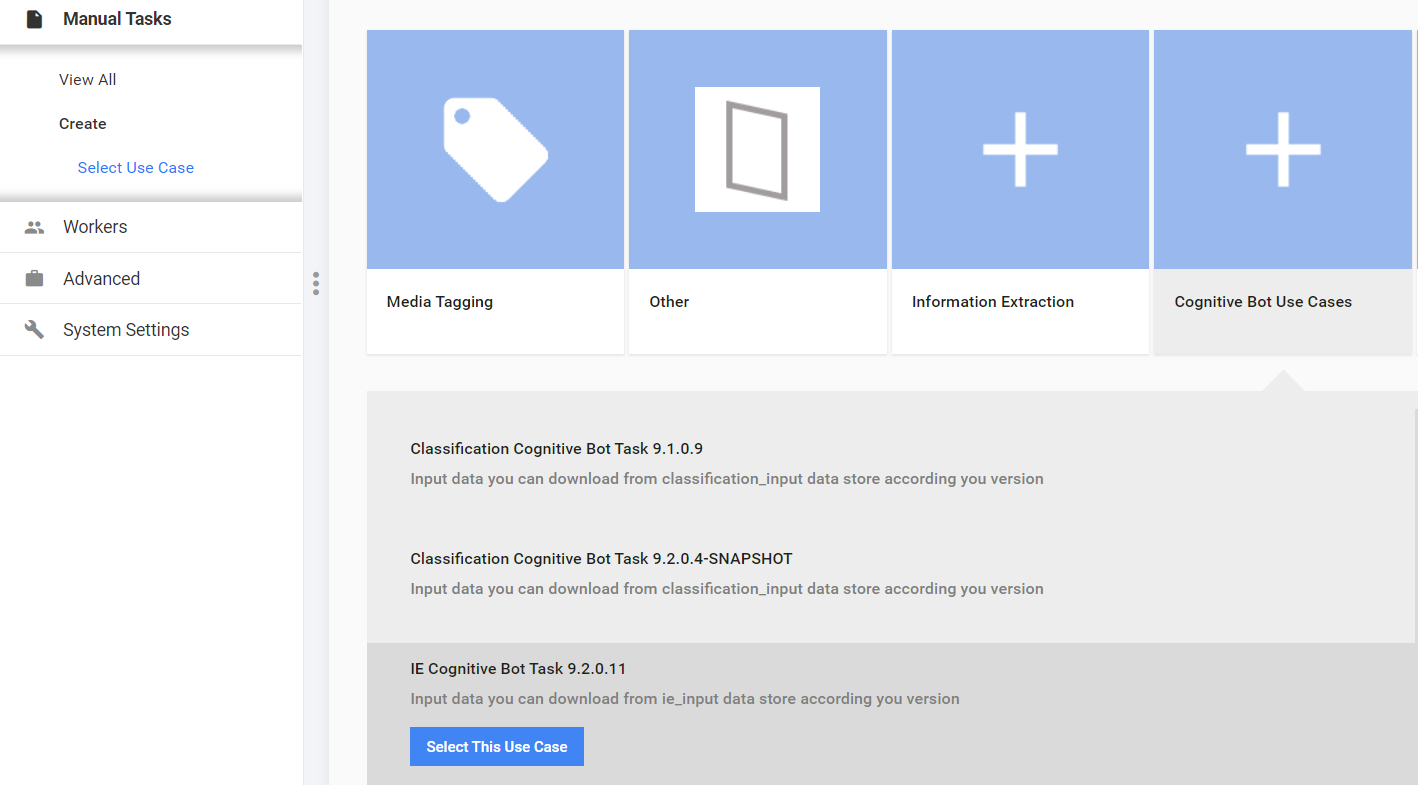
Task: Click the Manual Tasks document icon
Action: (34, 19)
